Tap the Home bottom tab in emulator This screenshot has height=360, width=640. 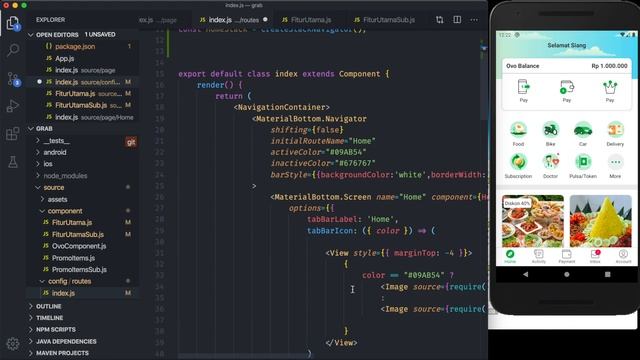click(510, 256)
